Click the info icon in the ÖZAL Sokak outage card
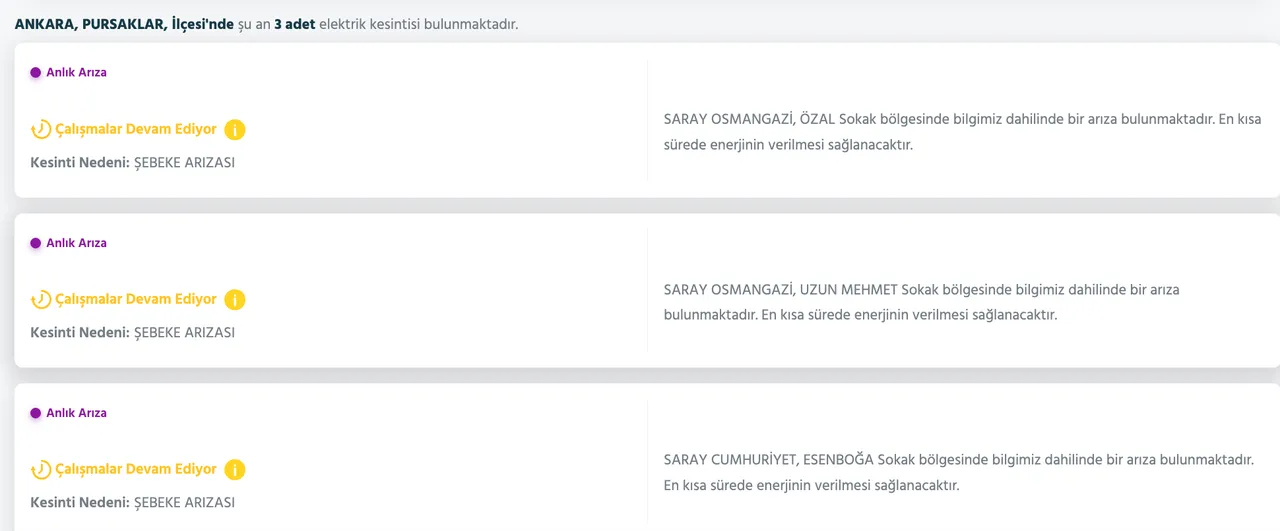1280x531 pixels. pos(235,130)
